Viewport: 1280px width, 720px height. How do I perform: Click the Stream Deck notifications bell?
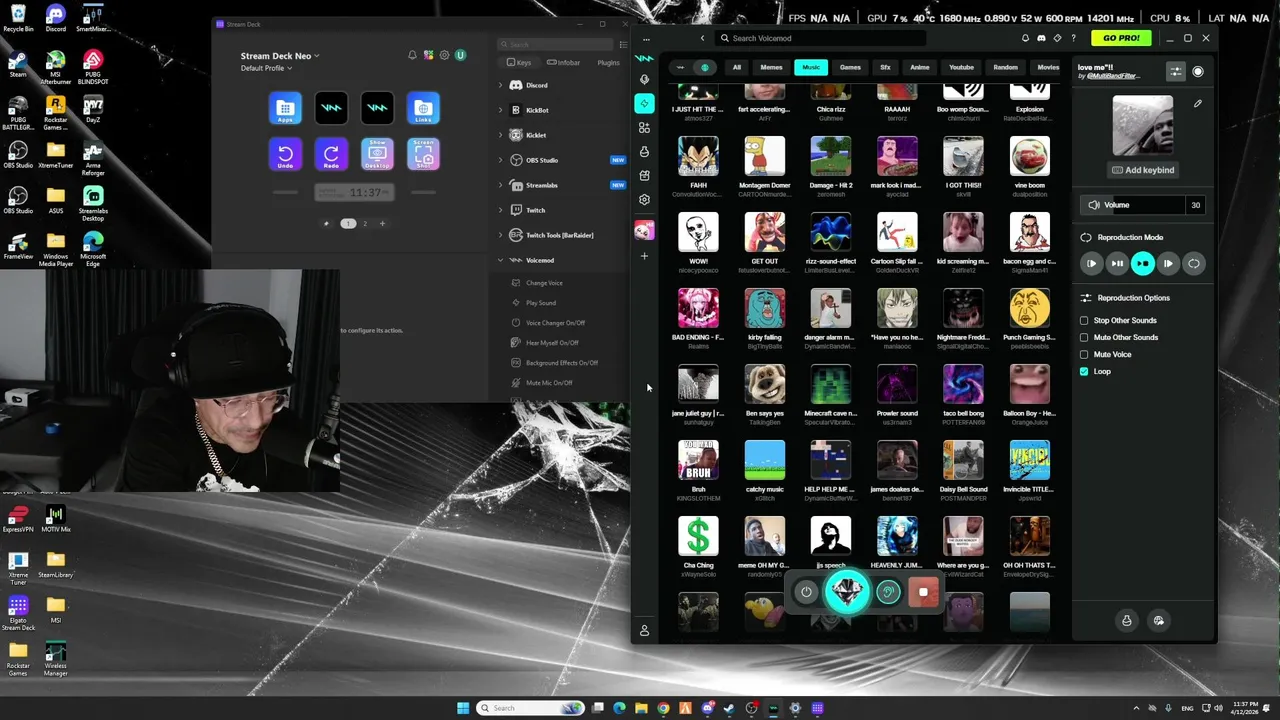coord(412,55)
